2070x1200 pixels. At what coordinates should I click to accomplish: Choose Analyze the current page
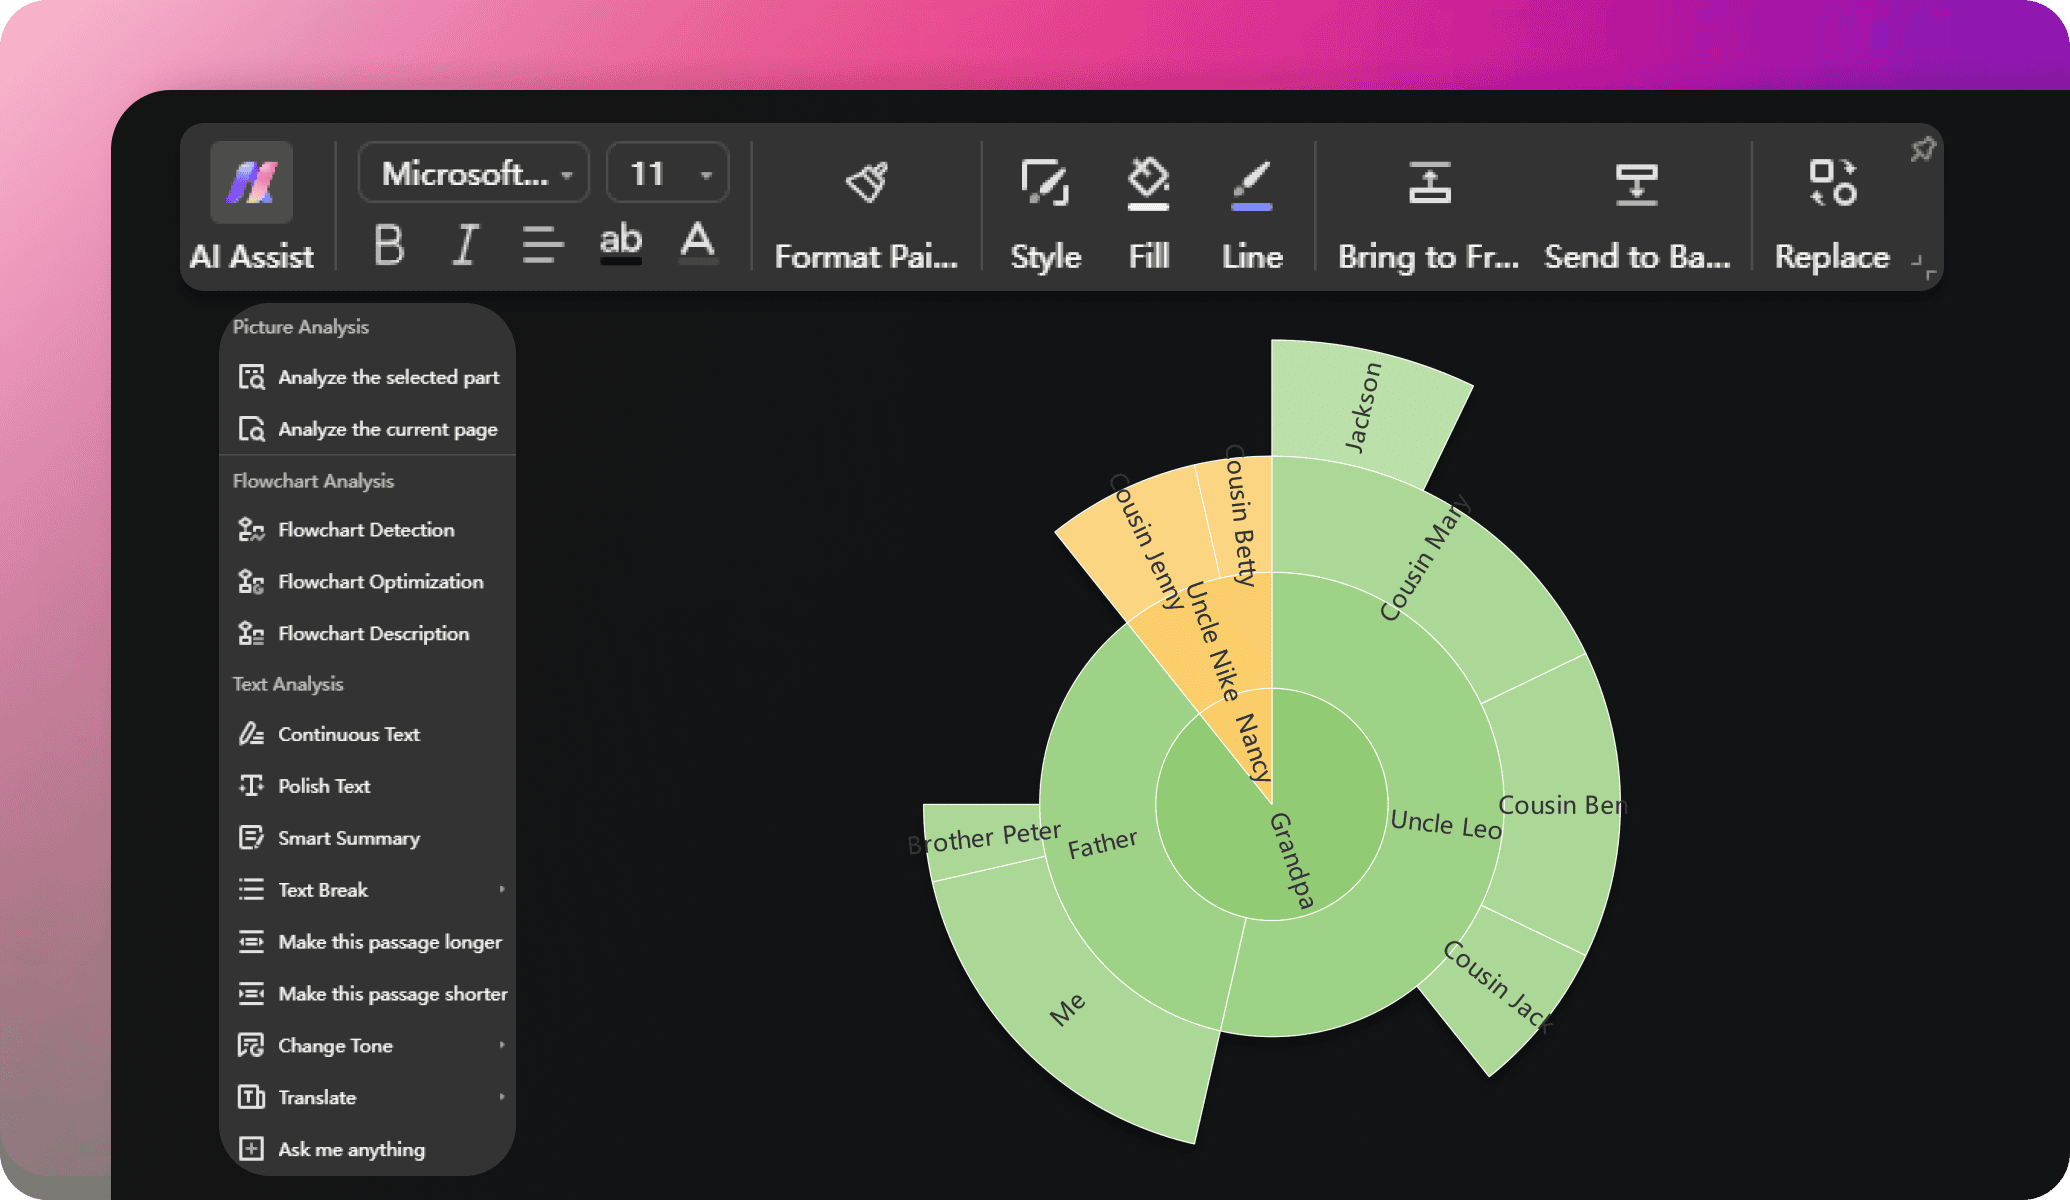368,429
